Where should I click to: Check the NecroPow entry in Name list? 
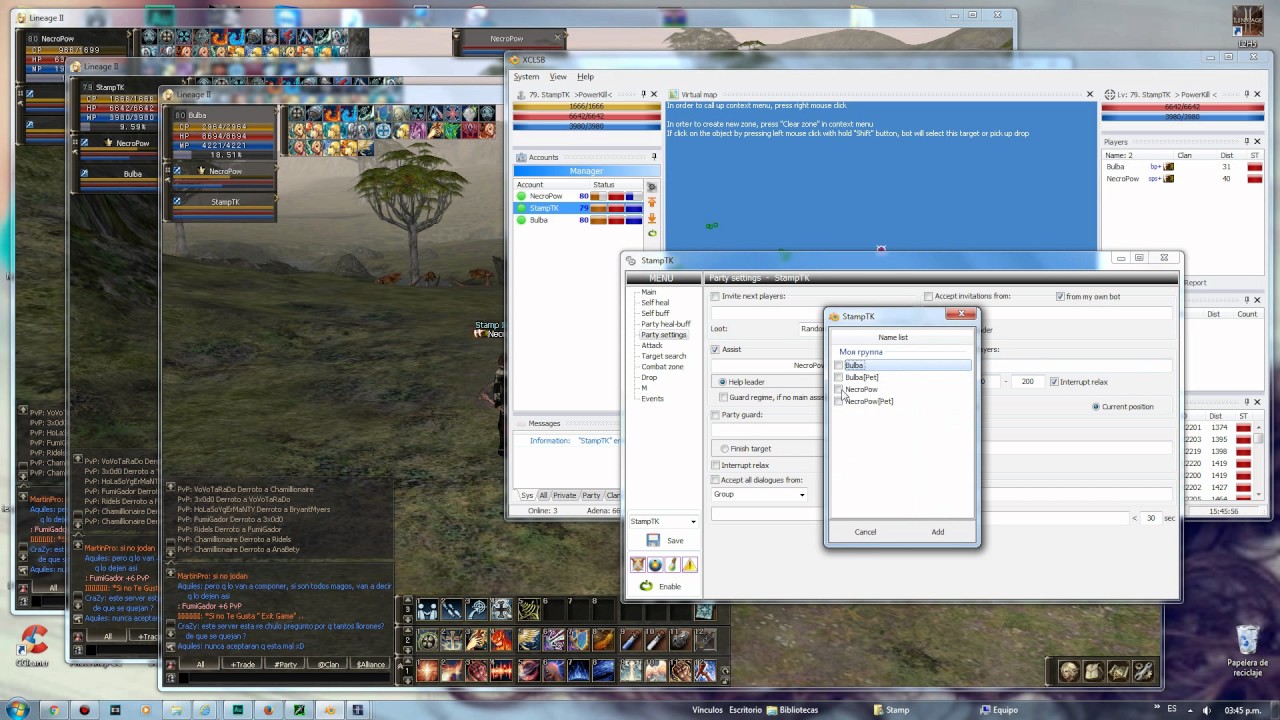tap(839, 390)
